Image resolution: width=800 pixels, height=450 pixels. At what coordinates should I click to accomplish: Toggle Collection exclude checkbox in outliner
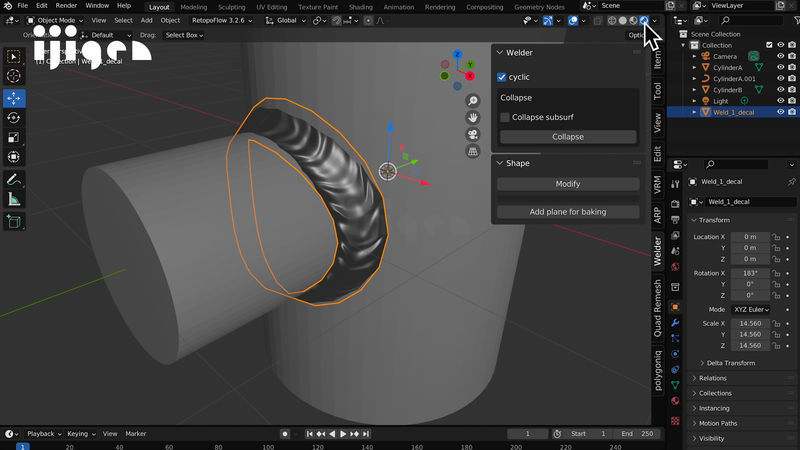(769, 45)
